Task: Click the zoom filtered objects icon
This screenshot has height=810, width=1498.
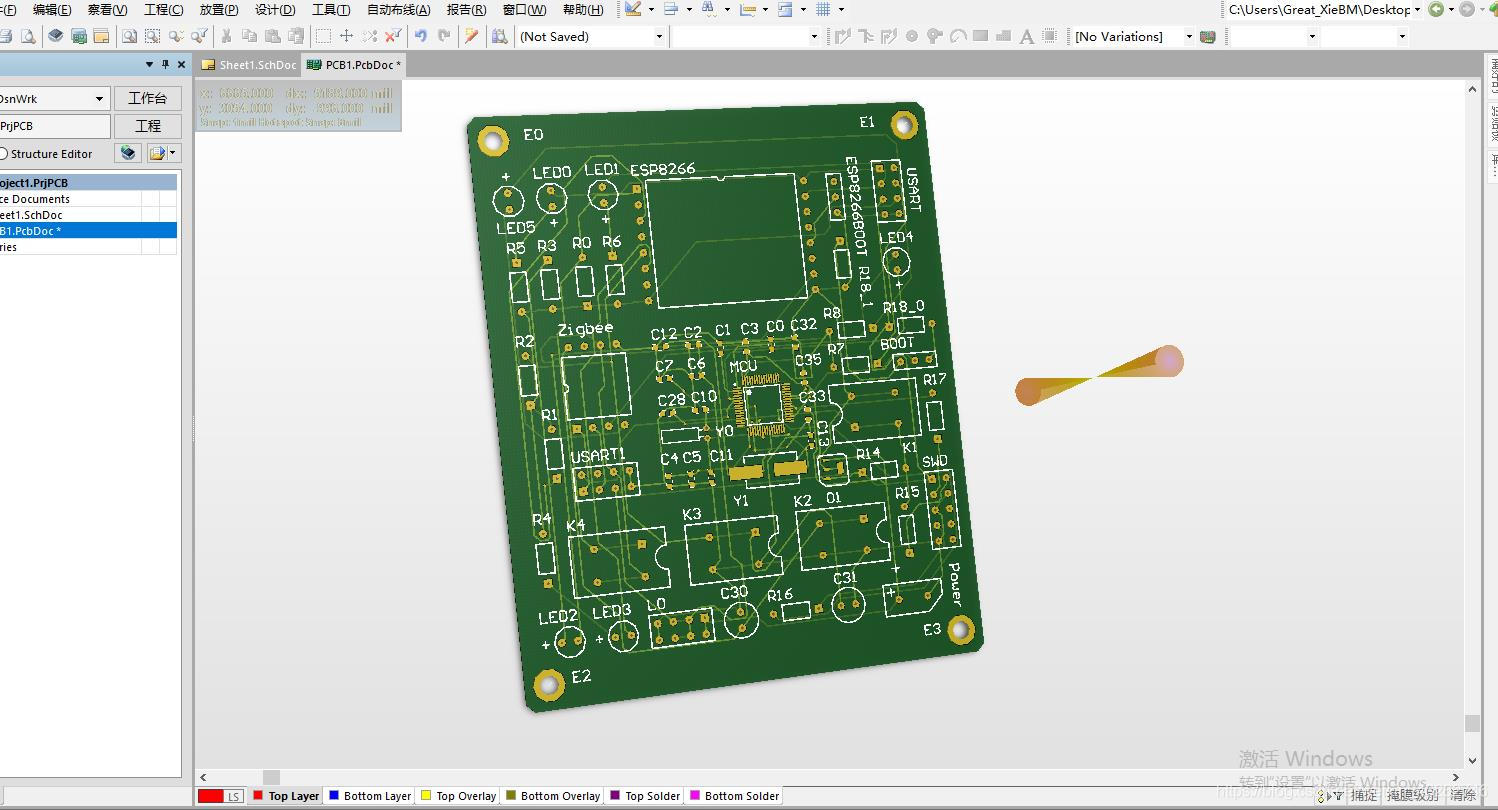Action: [199, 36]
